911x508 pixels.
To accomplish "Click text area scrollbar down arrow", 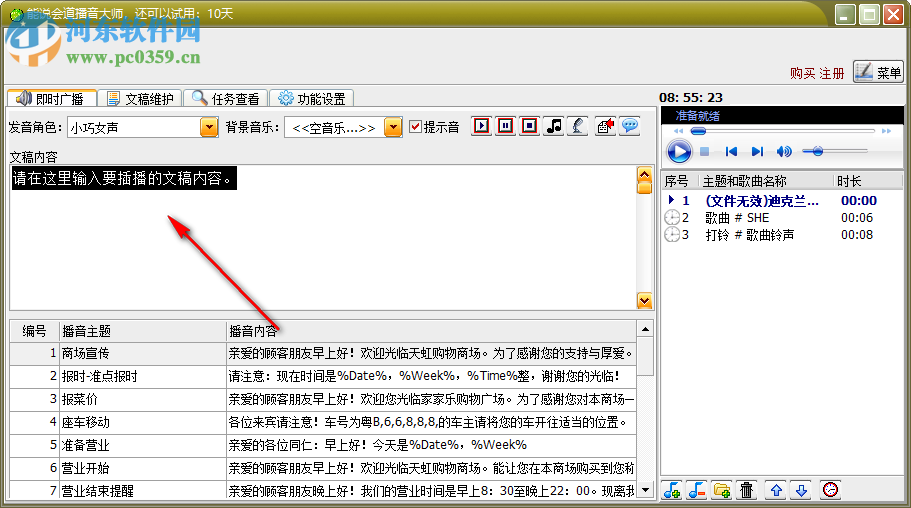I will [x=644, y=300].
